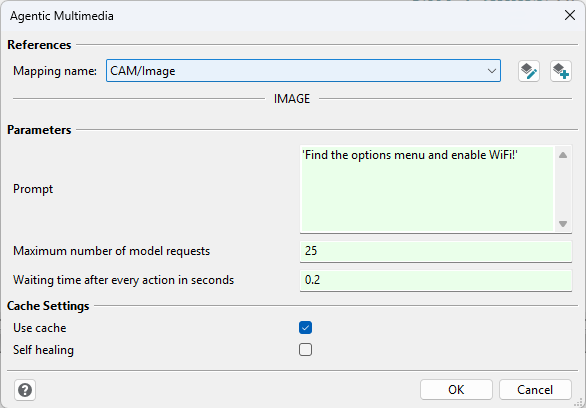Viewport: 586px width, 408px height.
Task: Click the 'Prompt' label
Action: tap(33, 189)
